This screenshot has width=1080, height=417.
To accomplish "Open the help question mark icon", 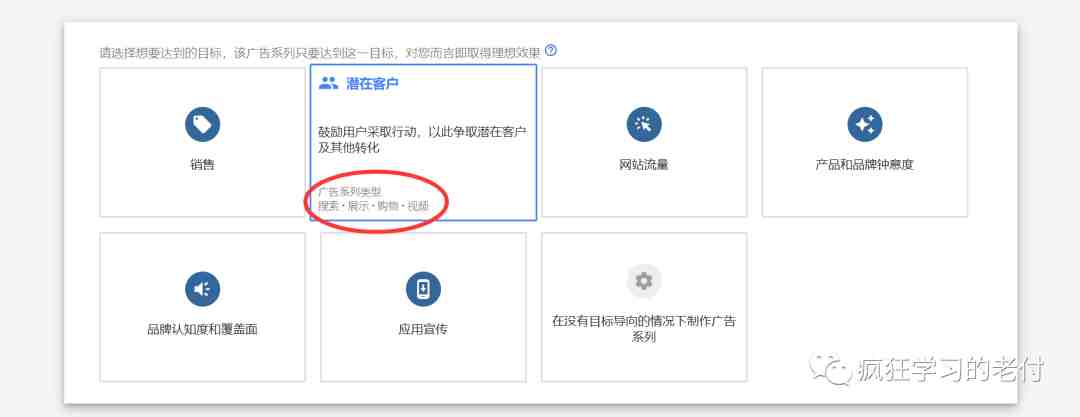I will tap(550, 50).
